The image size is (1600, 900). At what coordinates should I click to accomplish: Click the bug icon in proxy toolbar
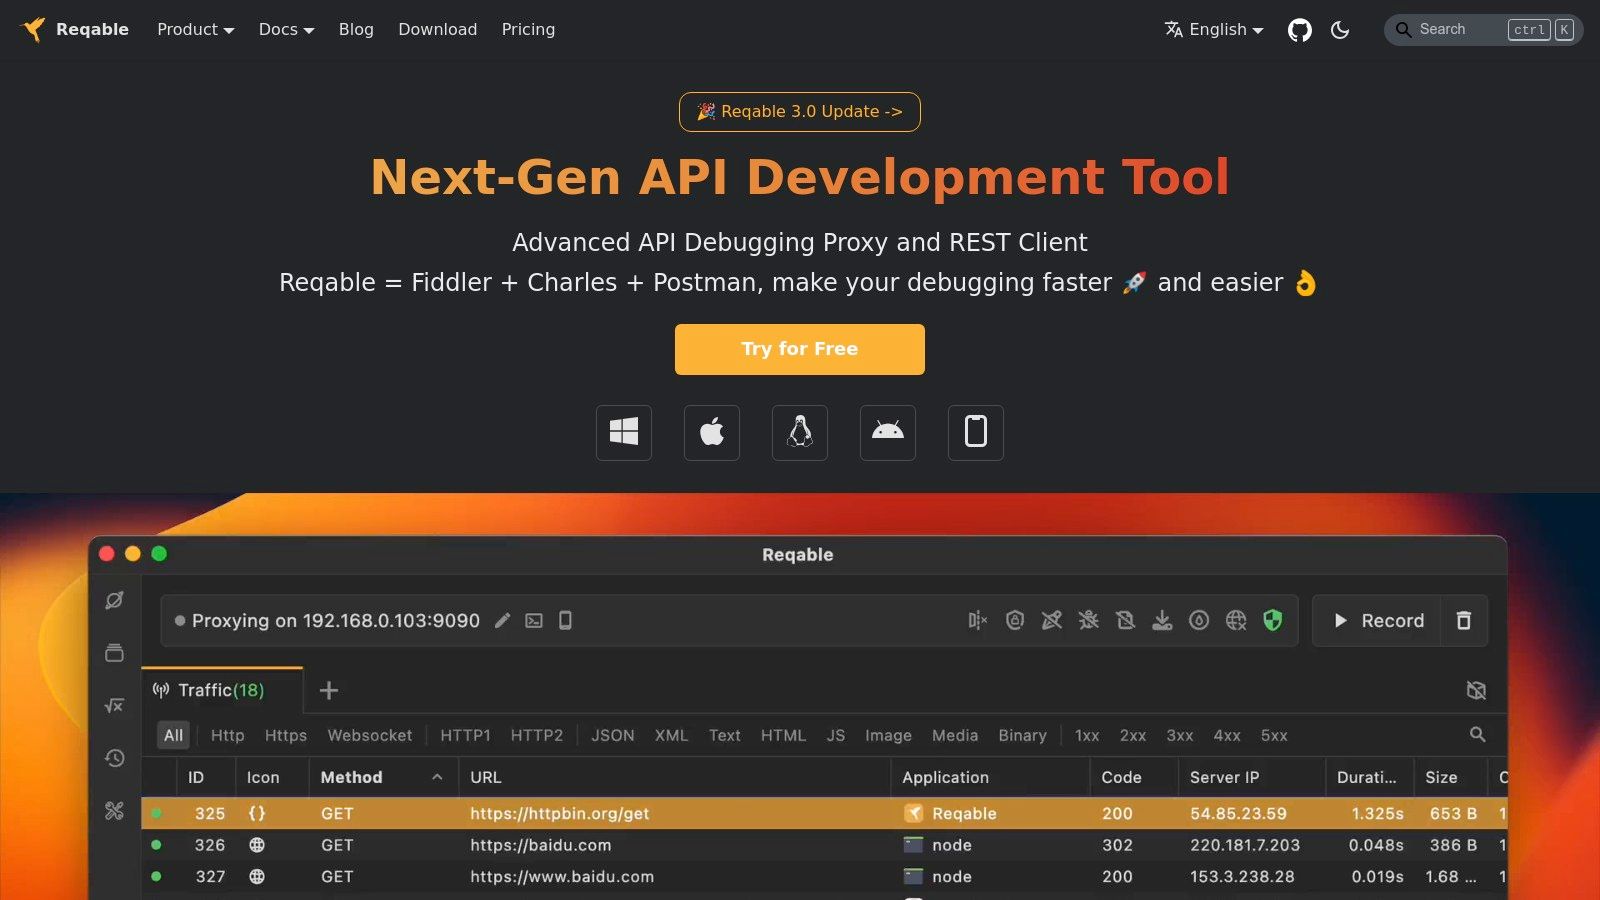tap(1088, 621)
